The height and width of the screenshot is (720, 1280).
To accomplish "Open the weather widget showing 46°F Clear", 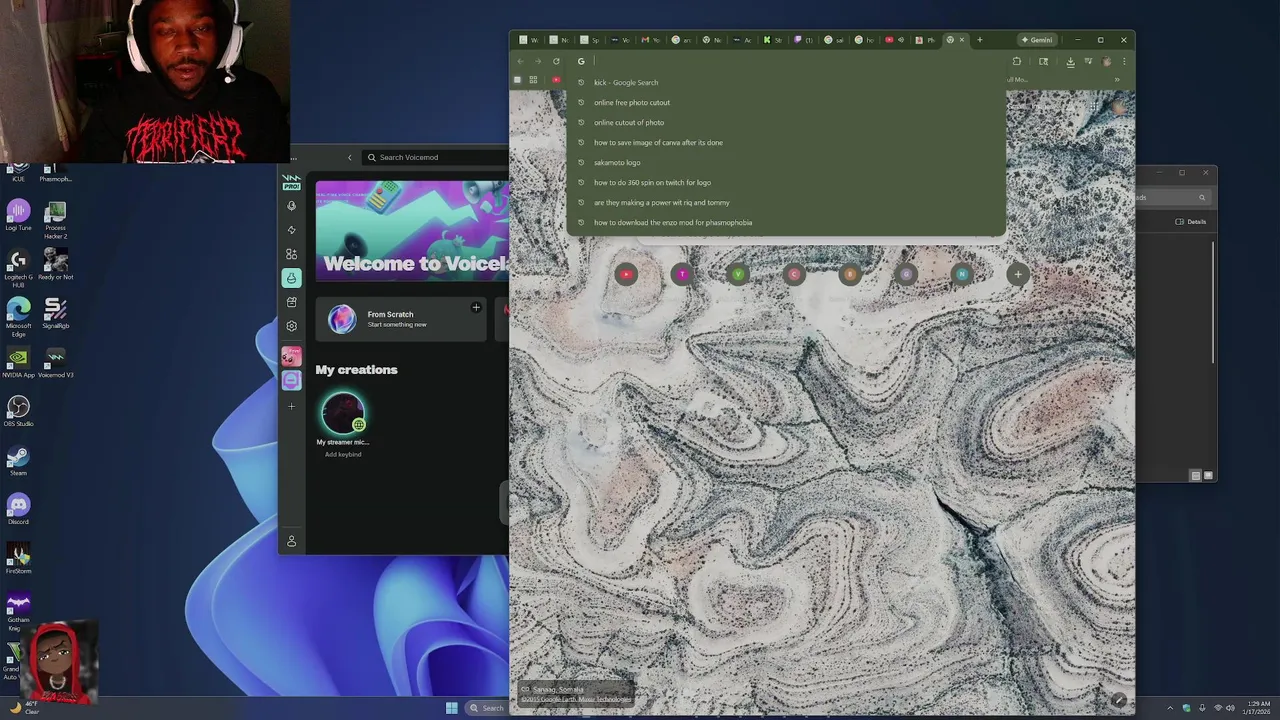I will [23, 708].
